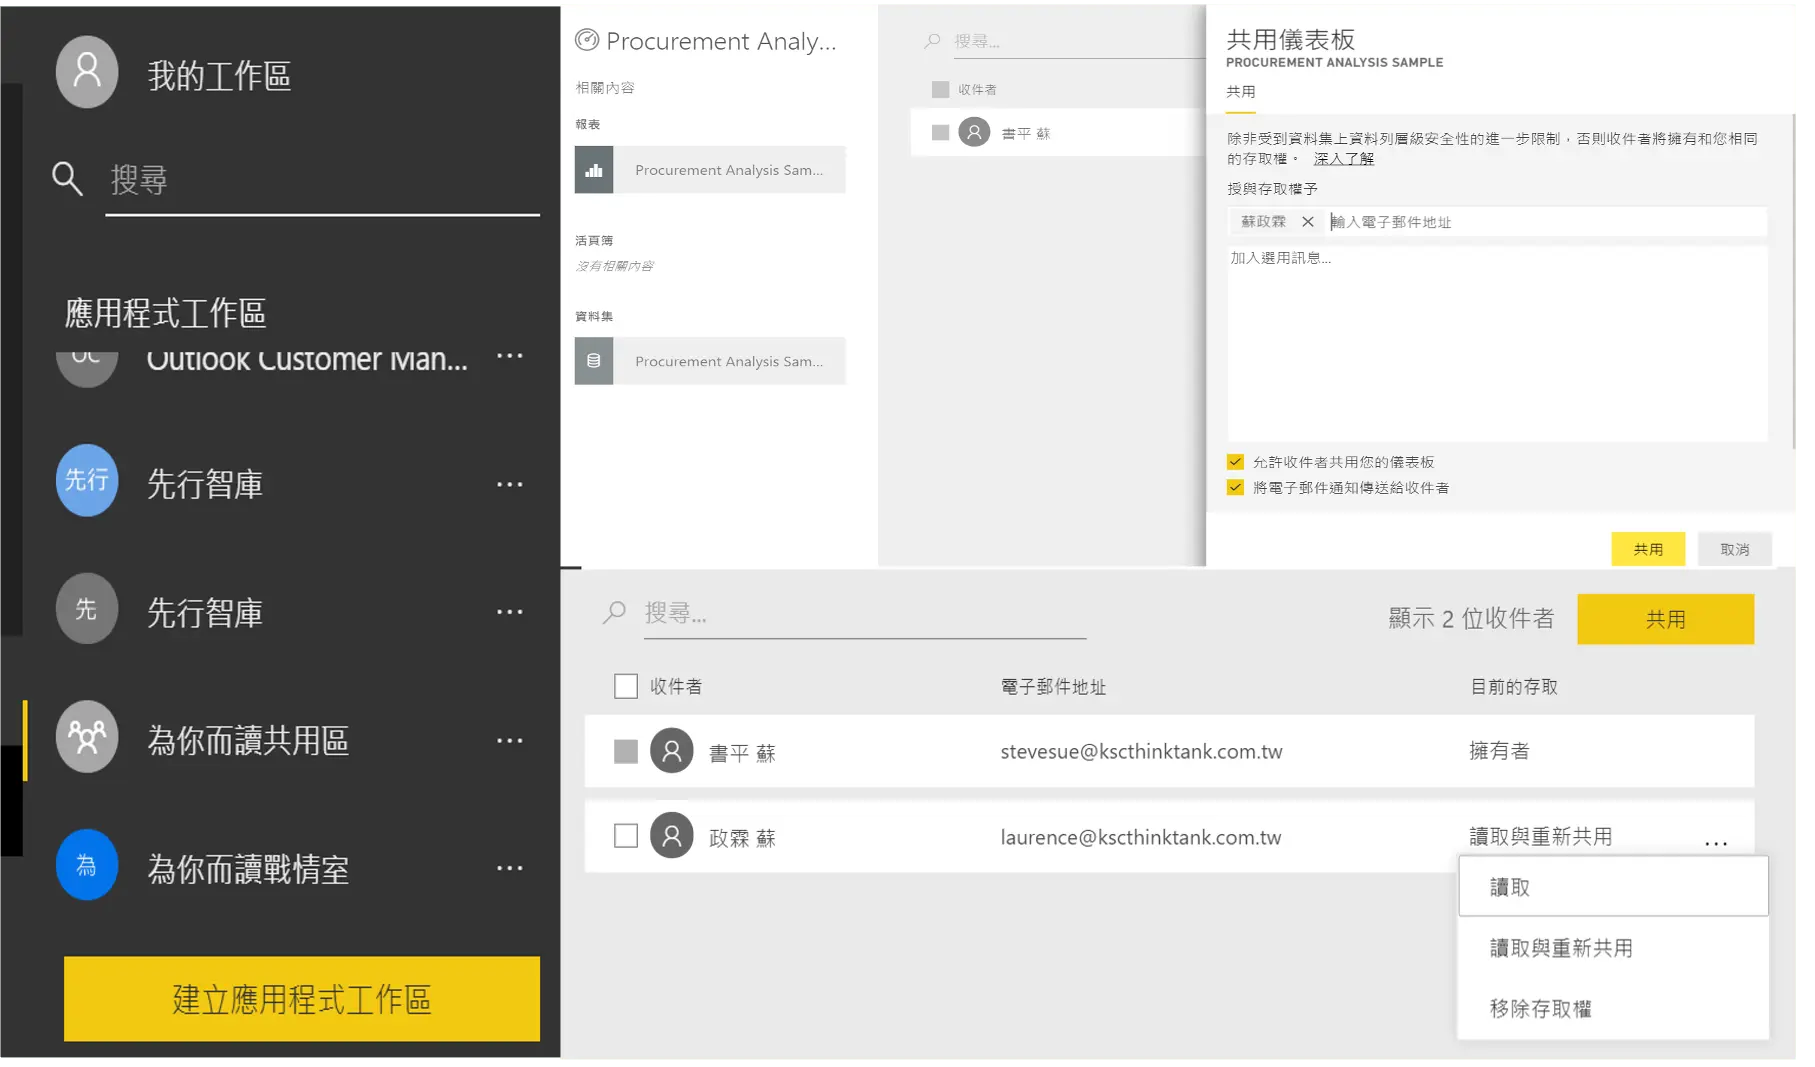Check the 收件者 select-all box in lower table
The height and width of the screenshot is (1067, 1815).
(627, 688)
